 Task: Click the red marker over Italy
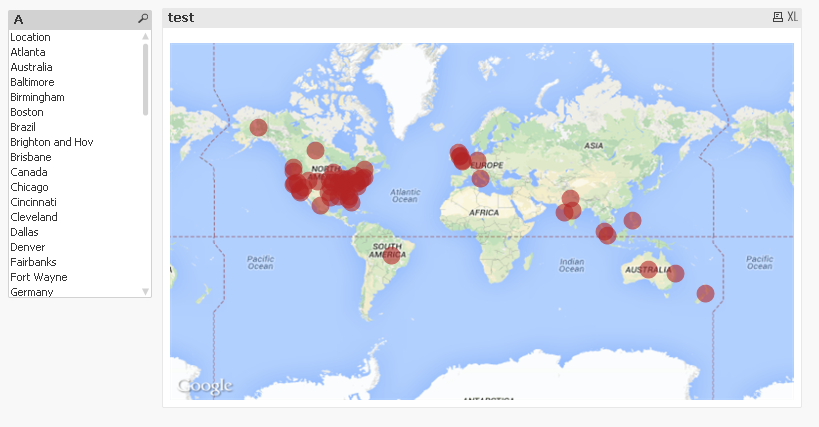480,179
